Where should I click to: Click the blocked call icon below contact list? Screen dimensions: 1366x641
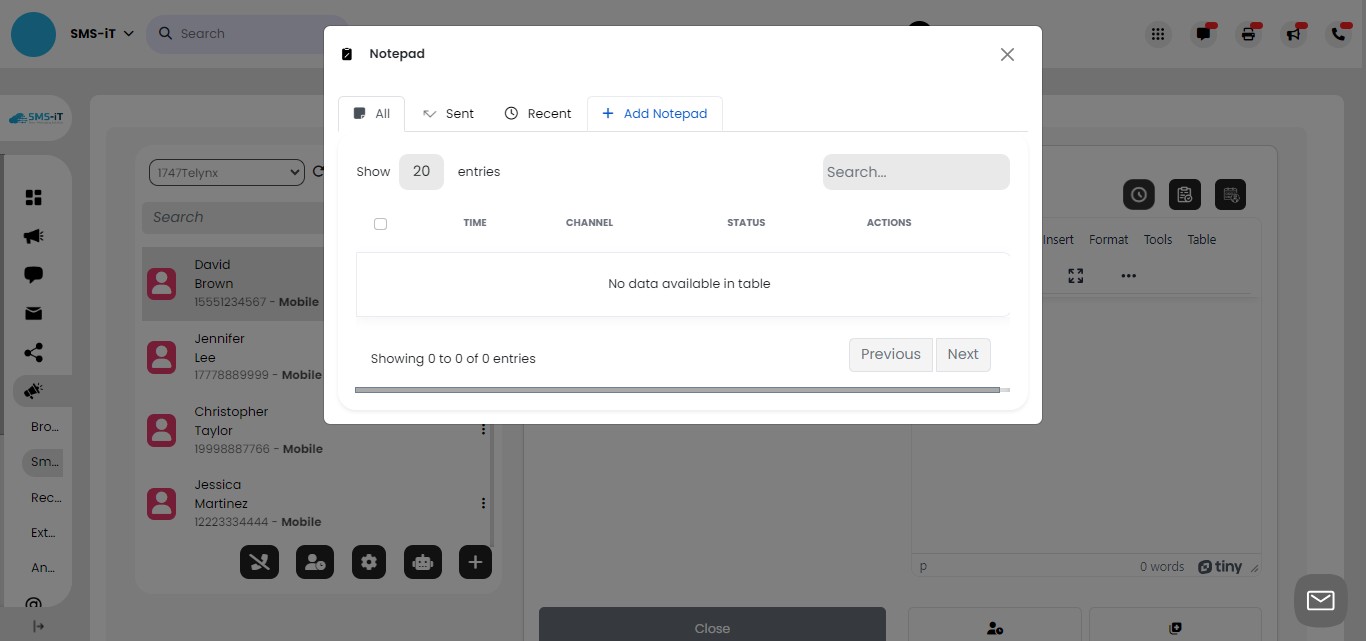(x=259, y=562)
